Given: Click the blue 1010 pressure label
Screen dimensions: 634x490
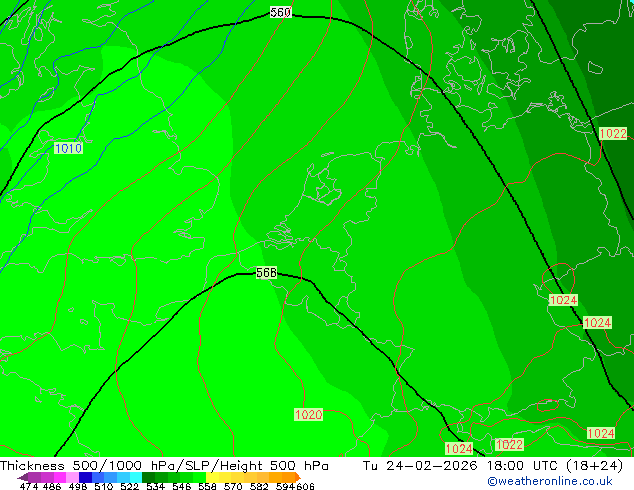Looking at the screenshot, I should 68,148.
